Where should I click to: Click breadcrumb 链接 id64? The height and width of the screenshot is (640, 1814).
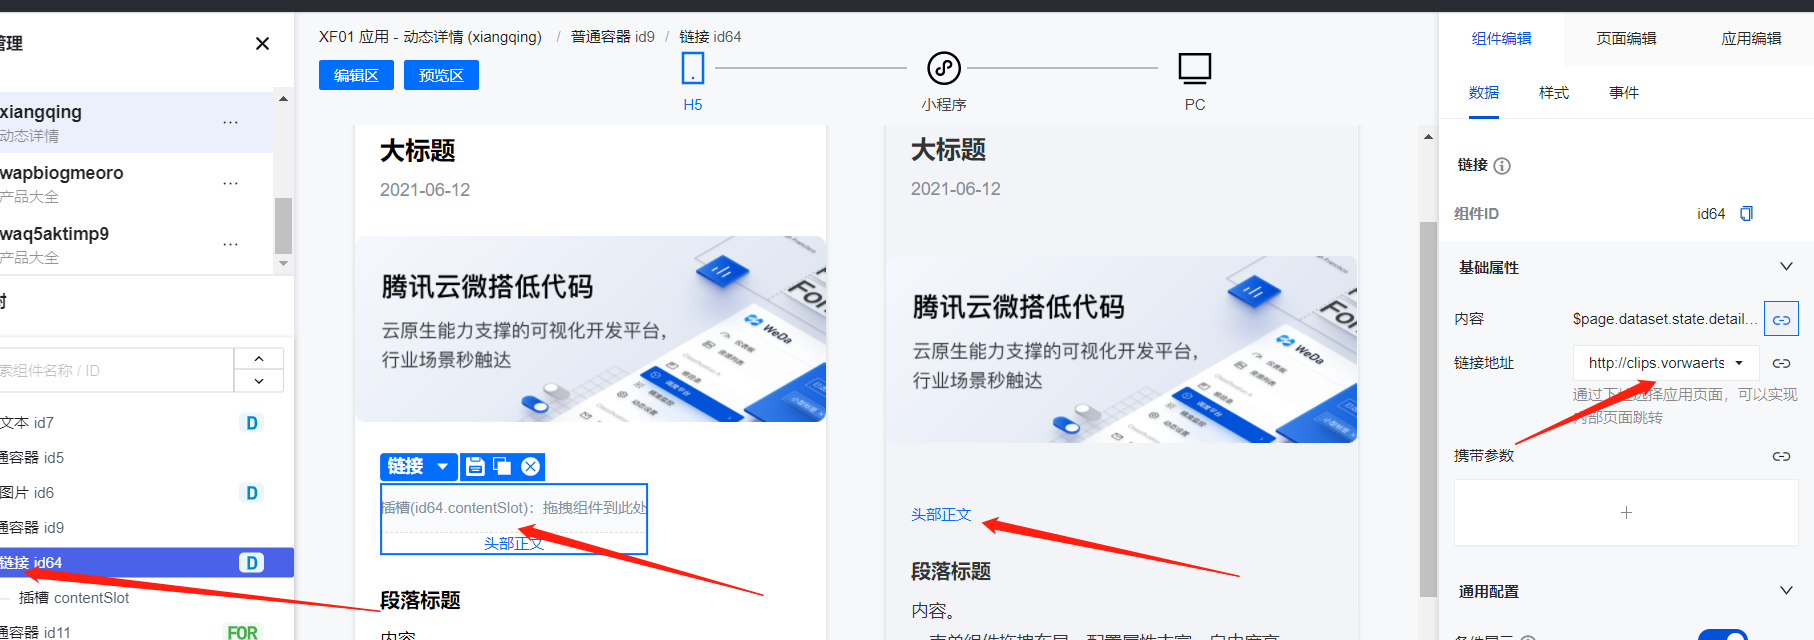[x=711, y=37]
